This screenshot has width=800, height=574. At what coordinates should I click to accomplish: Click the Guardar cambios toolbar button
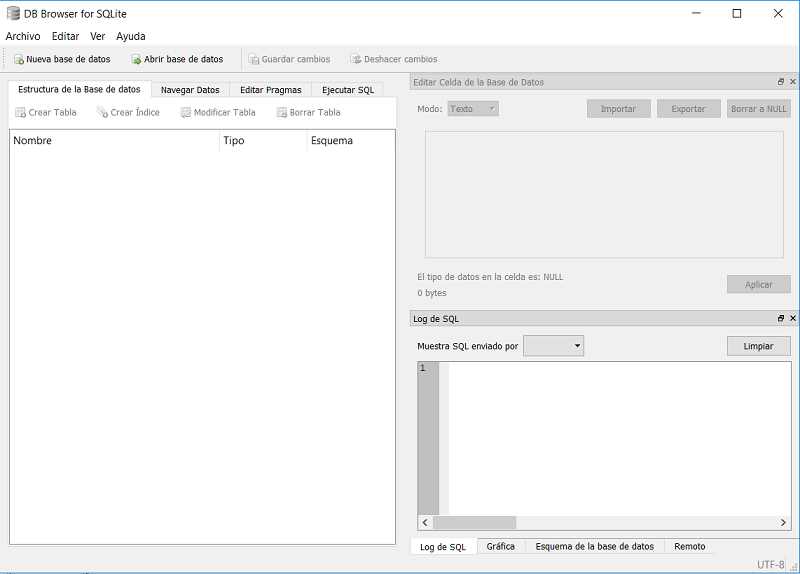point(289,59)
